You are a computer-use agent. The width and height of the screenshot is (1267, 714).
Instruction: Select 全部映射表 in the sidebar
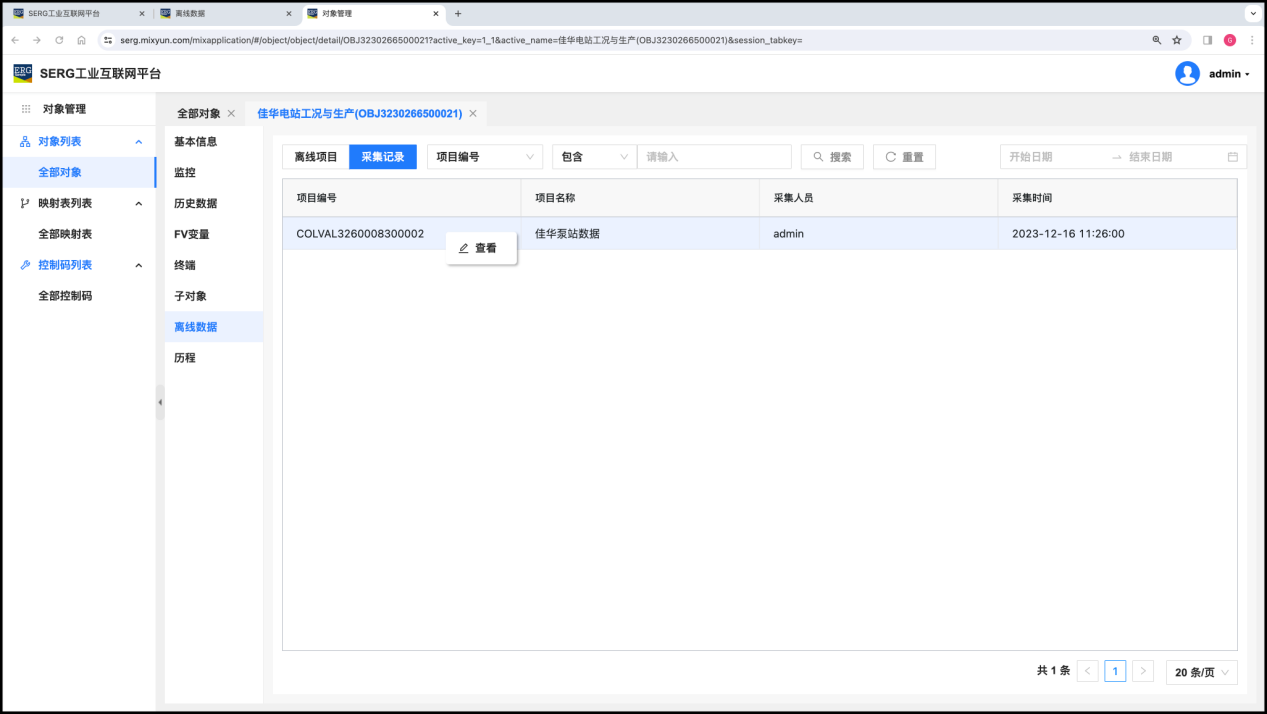[x=65, y=234]
